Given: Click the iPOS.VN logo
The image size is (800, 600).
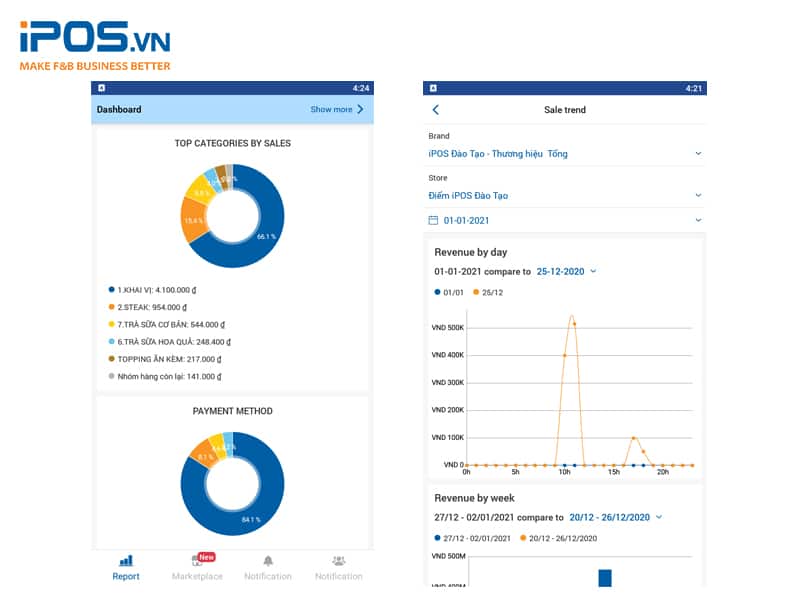Looking at the screenshot, I should [95, 42].
